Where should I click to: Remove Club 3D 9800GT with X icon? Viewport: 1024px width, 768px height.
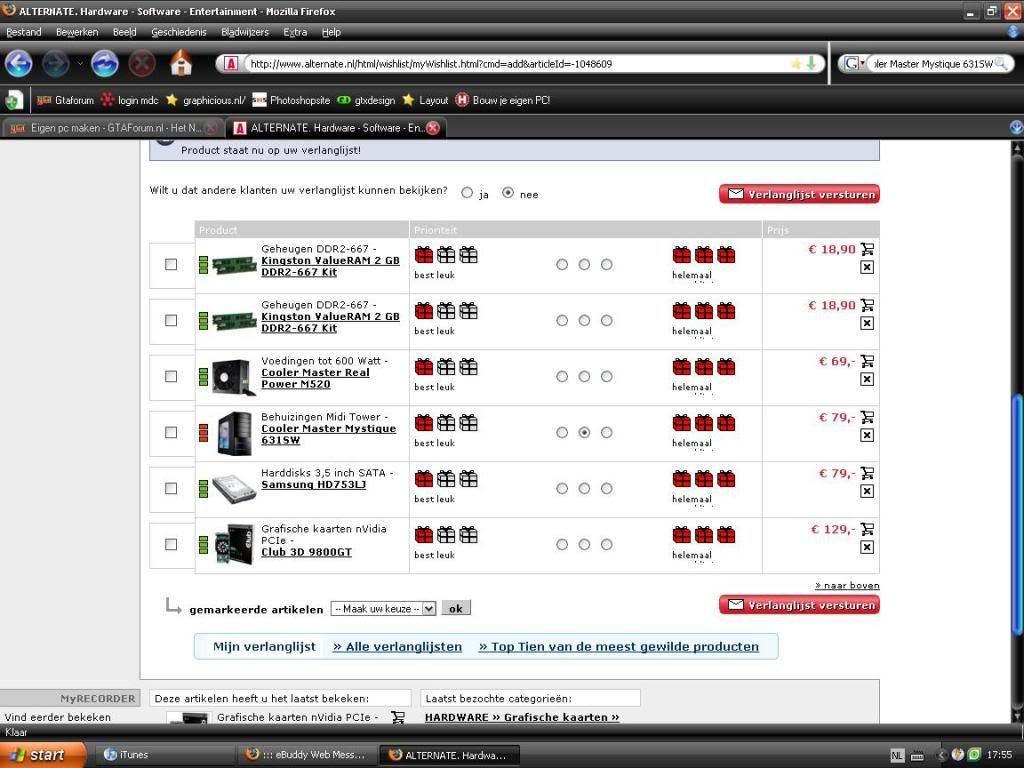[867, 547]
